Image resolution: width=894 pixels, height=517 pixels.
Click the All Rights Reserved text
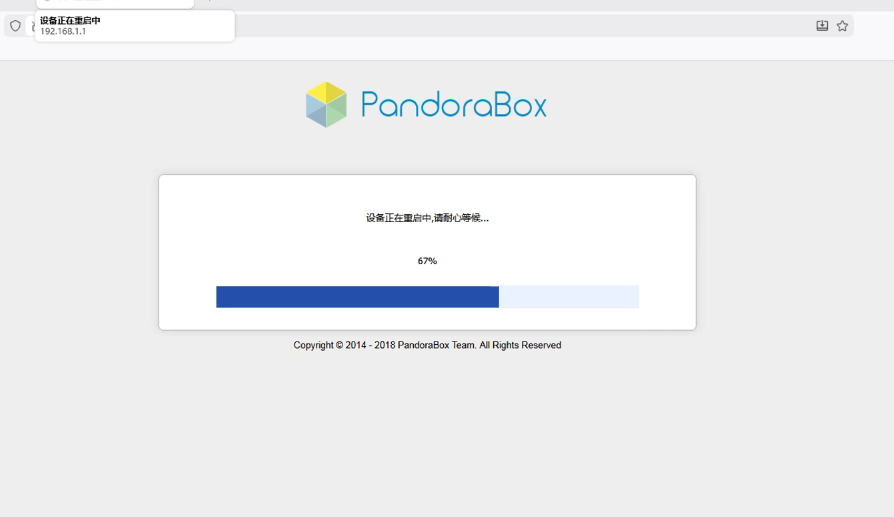tap(520, 345)
